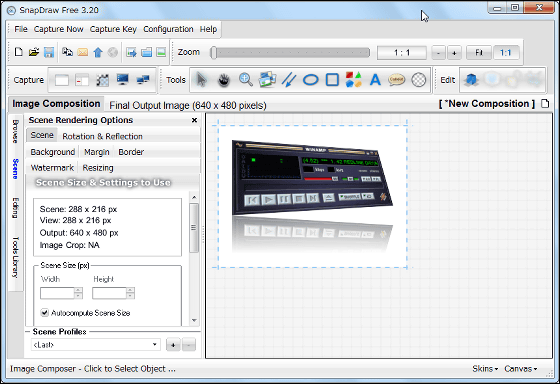Open the File menu
Viewport: 560px width, 384px height.
[21, 29]
